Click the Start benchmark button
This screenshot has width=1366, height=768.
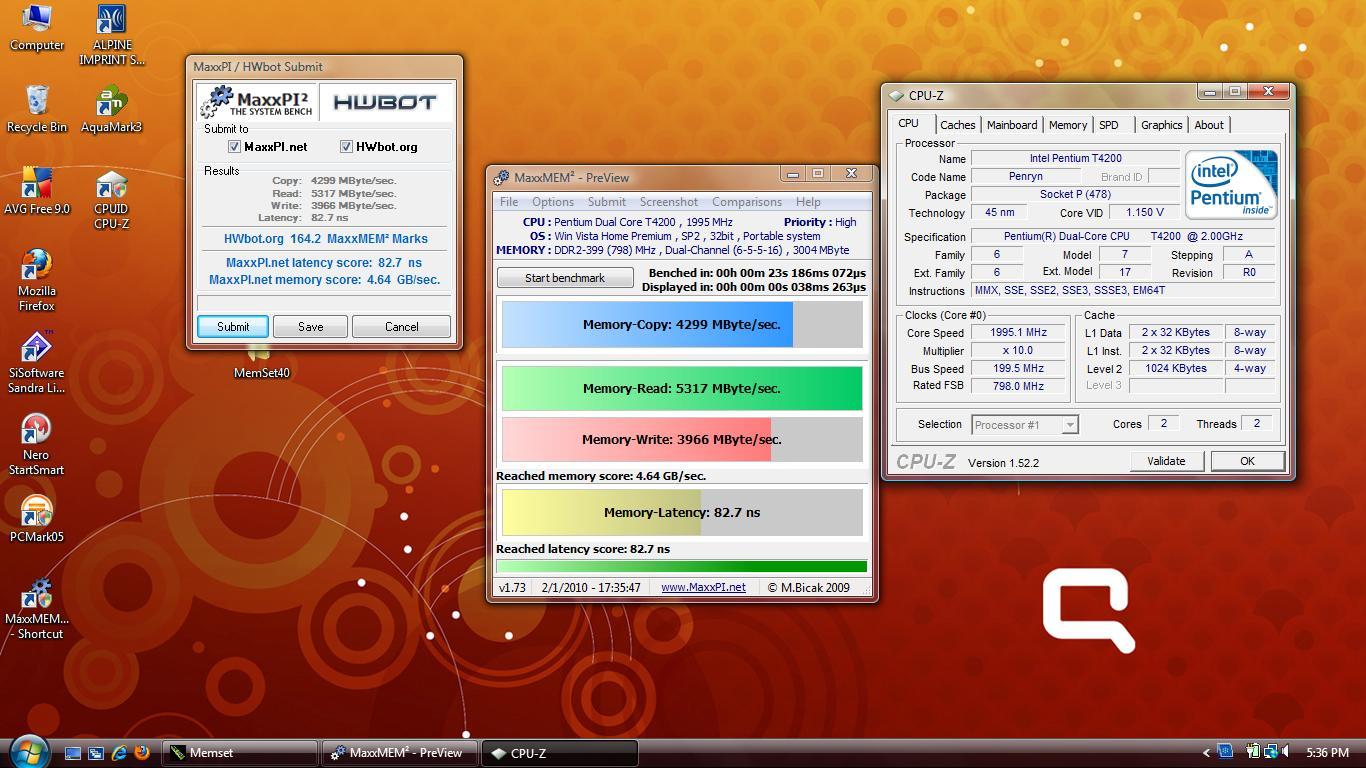[565, 278]
